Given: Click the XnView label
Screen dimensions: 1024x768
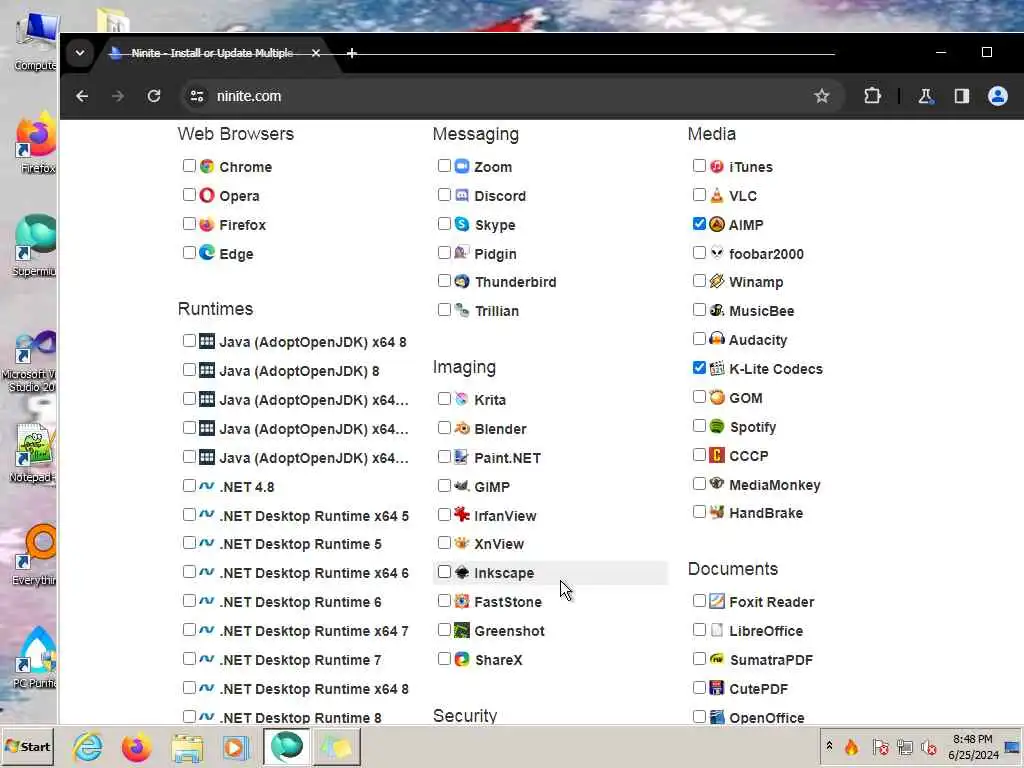Looking at the screenshot, I should [499, 544].
